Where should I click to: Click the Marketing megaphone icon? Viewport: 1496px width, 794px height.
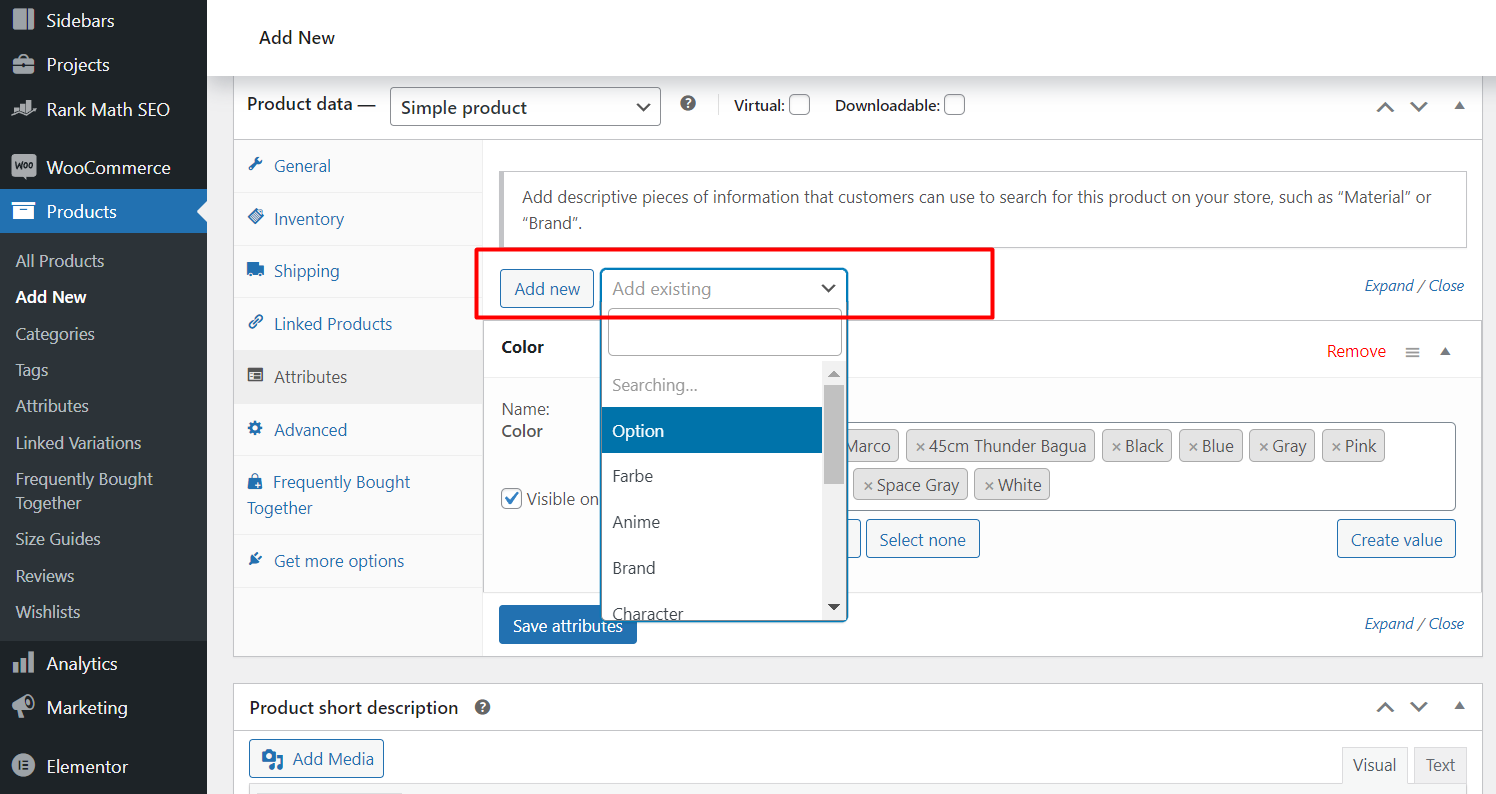(x=24, y=707)
